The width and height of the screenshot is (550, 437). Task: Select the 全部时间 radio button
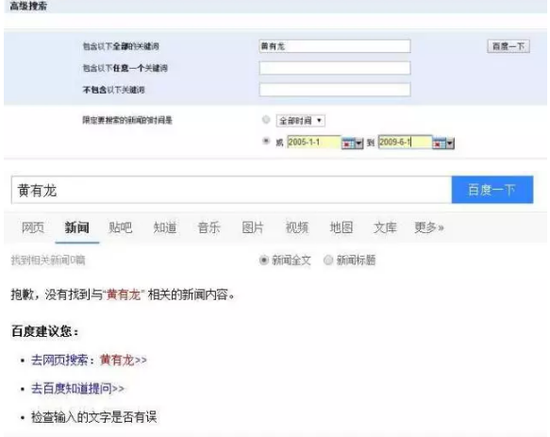tap(266, 120)
